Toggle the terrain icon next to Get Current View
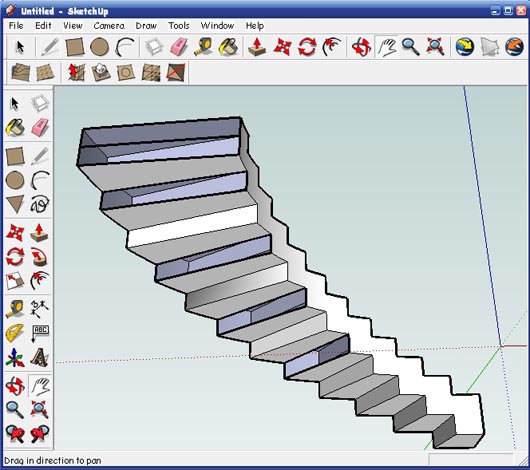 490,47
